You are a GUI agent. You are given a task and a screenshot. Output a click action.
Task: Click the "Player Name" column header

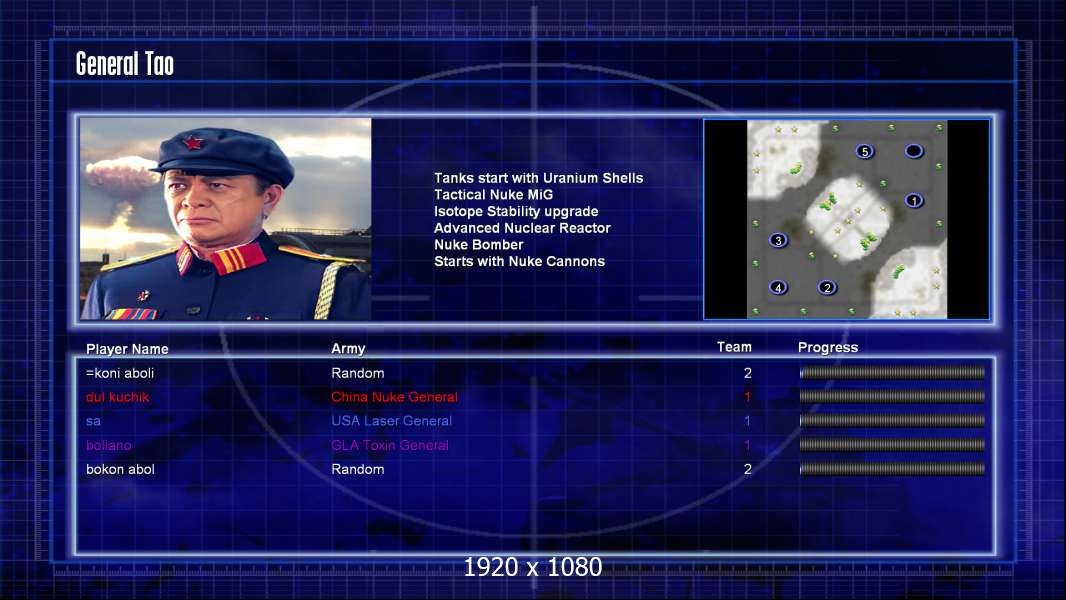pos(127,349)
